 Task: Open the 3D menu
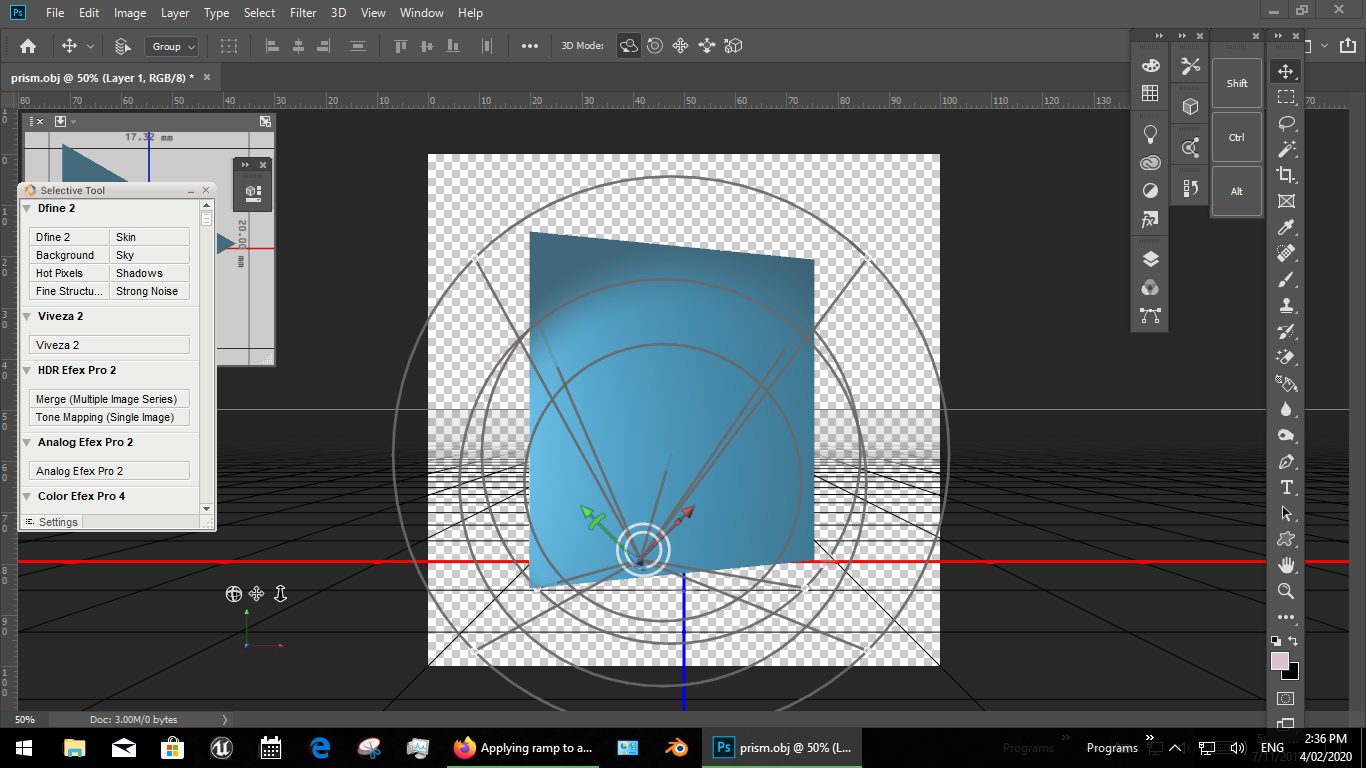pyautogui.click(x=337, y=13)
